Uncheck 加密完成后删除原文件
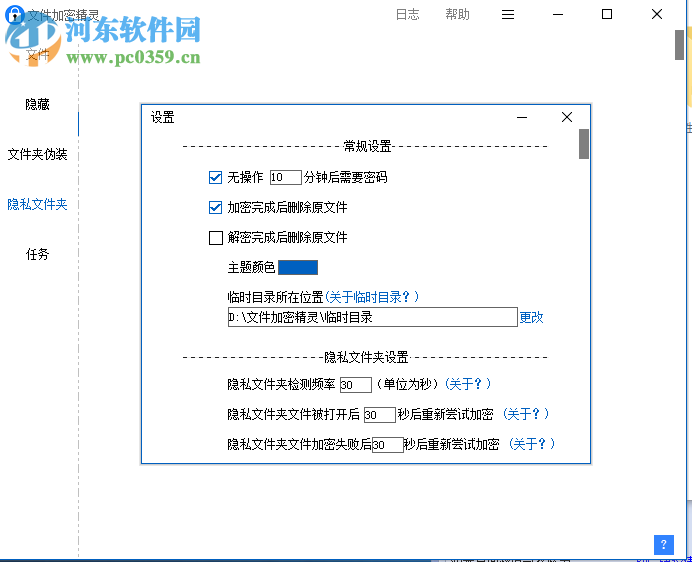692x562 pixels. pos(215,207)
